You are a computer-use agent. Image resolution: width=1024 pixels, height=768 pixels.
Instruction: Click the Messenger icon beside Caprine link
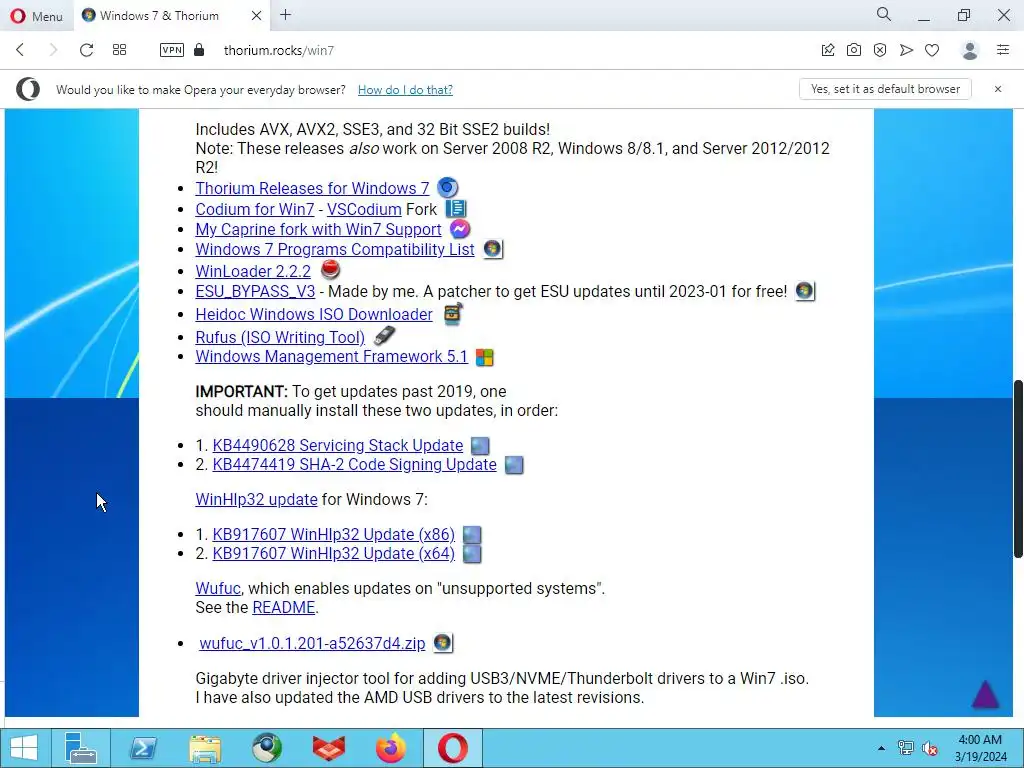[460, 229]
